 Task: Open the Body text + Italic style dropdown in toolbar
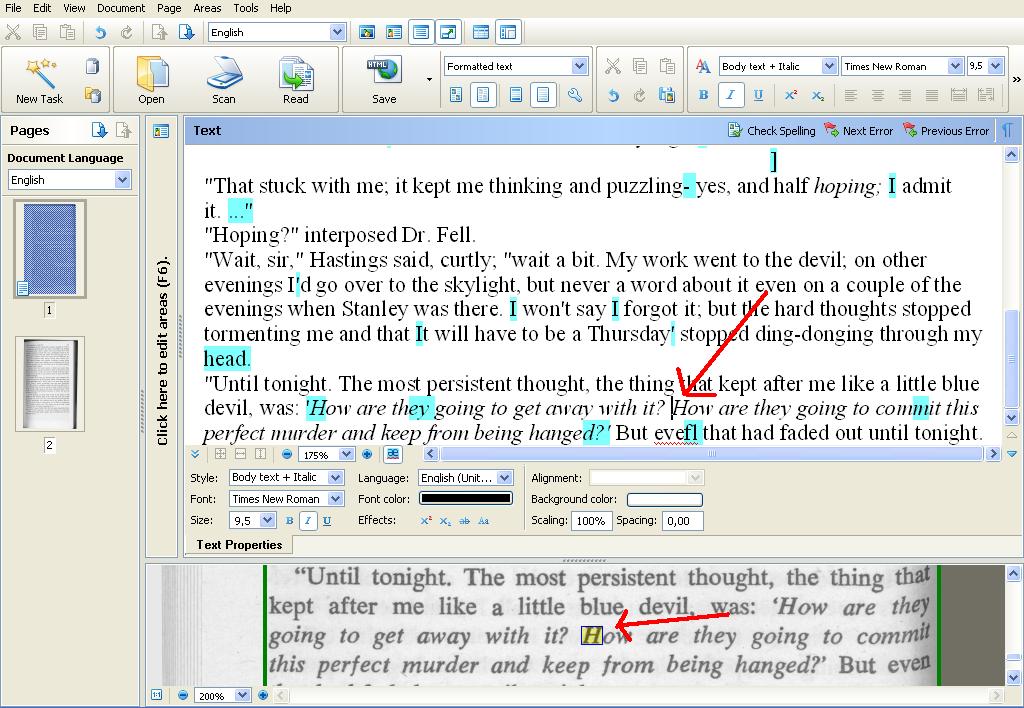pyautogui.click(x=829, y=66)
